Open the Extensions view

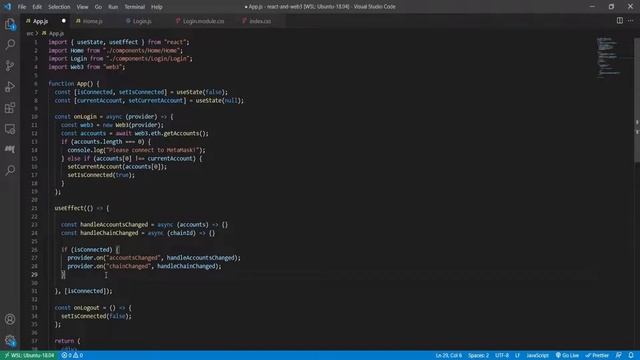(x=10, y=108)
